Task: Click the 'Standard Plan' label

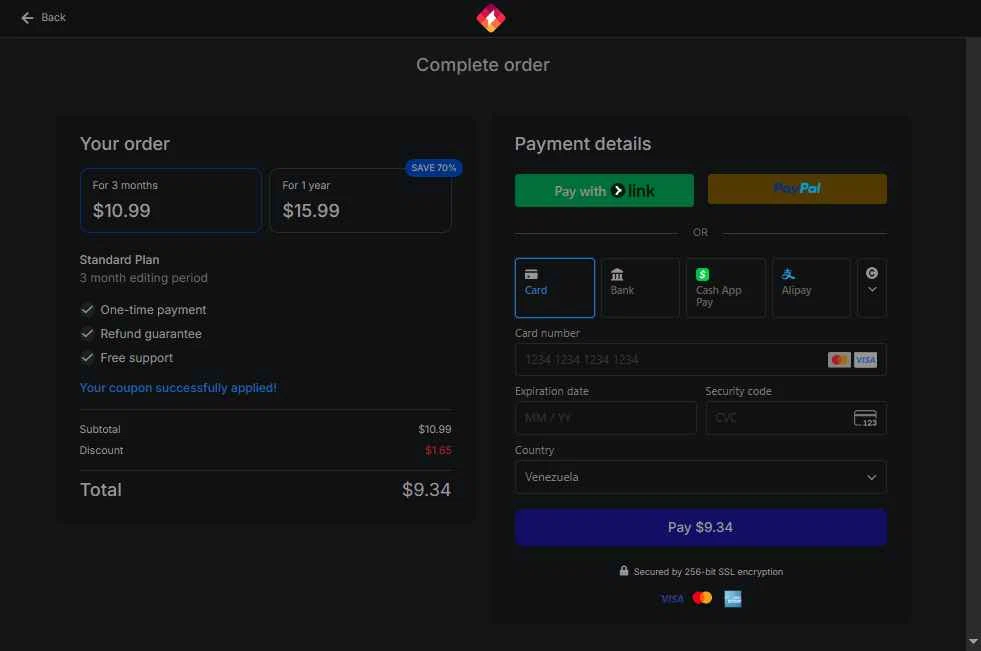Action: (x=119, y=260)
